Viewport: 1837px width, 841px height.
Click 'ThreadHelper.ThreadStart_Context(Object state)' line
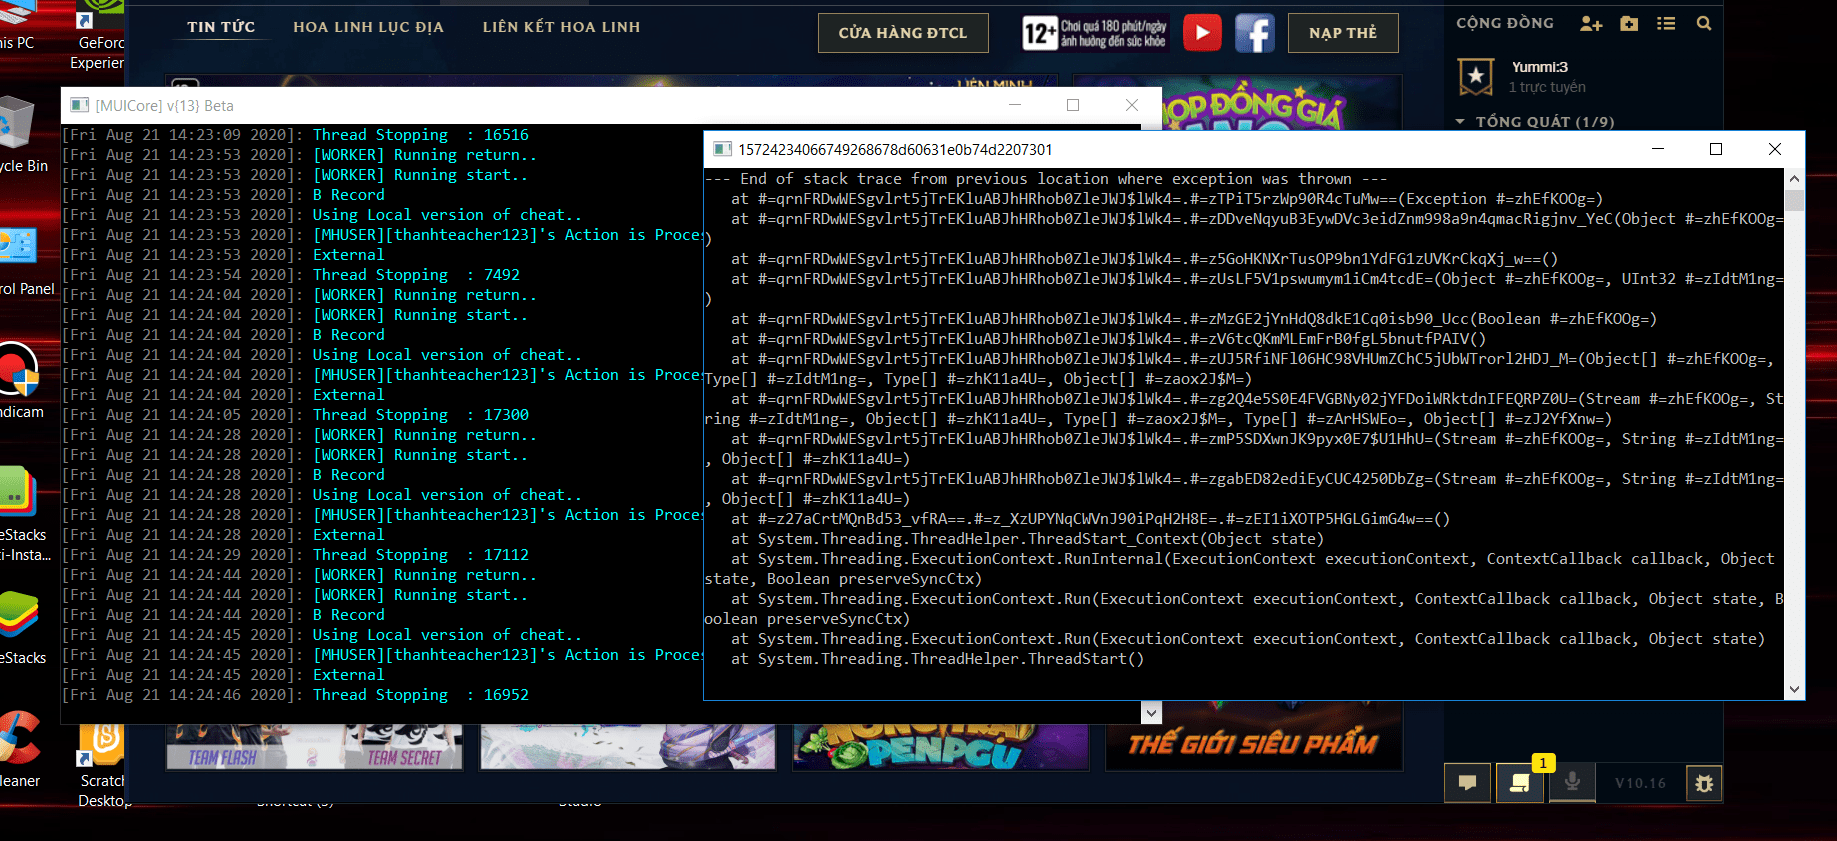1027,539
